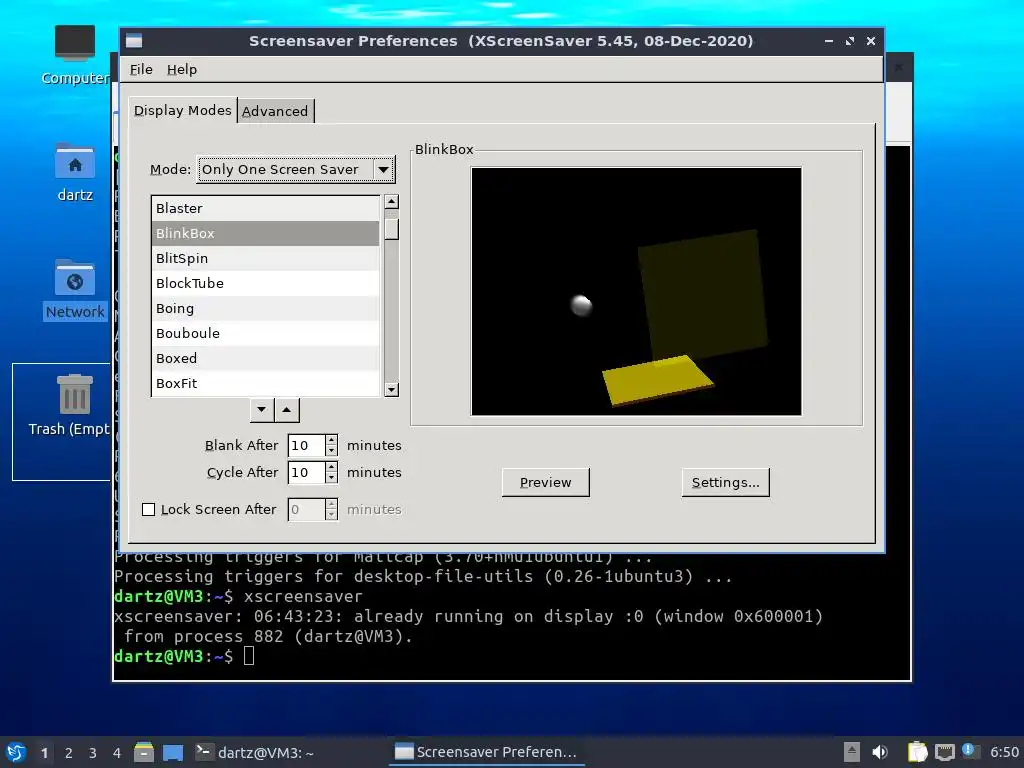Open screensaver Settings dialog
Viewport: 1024px width, 768px height.
(725, 483)
